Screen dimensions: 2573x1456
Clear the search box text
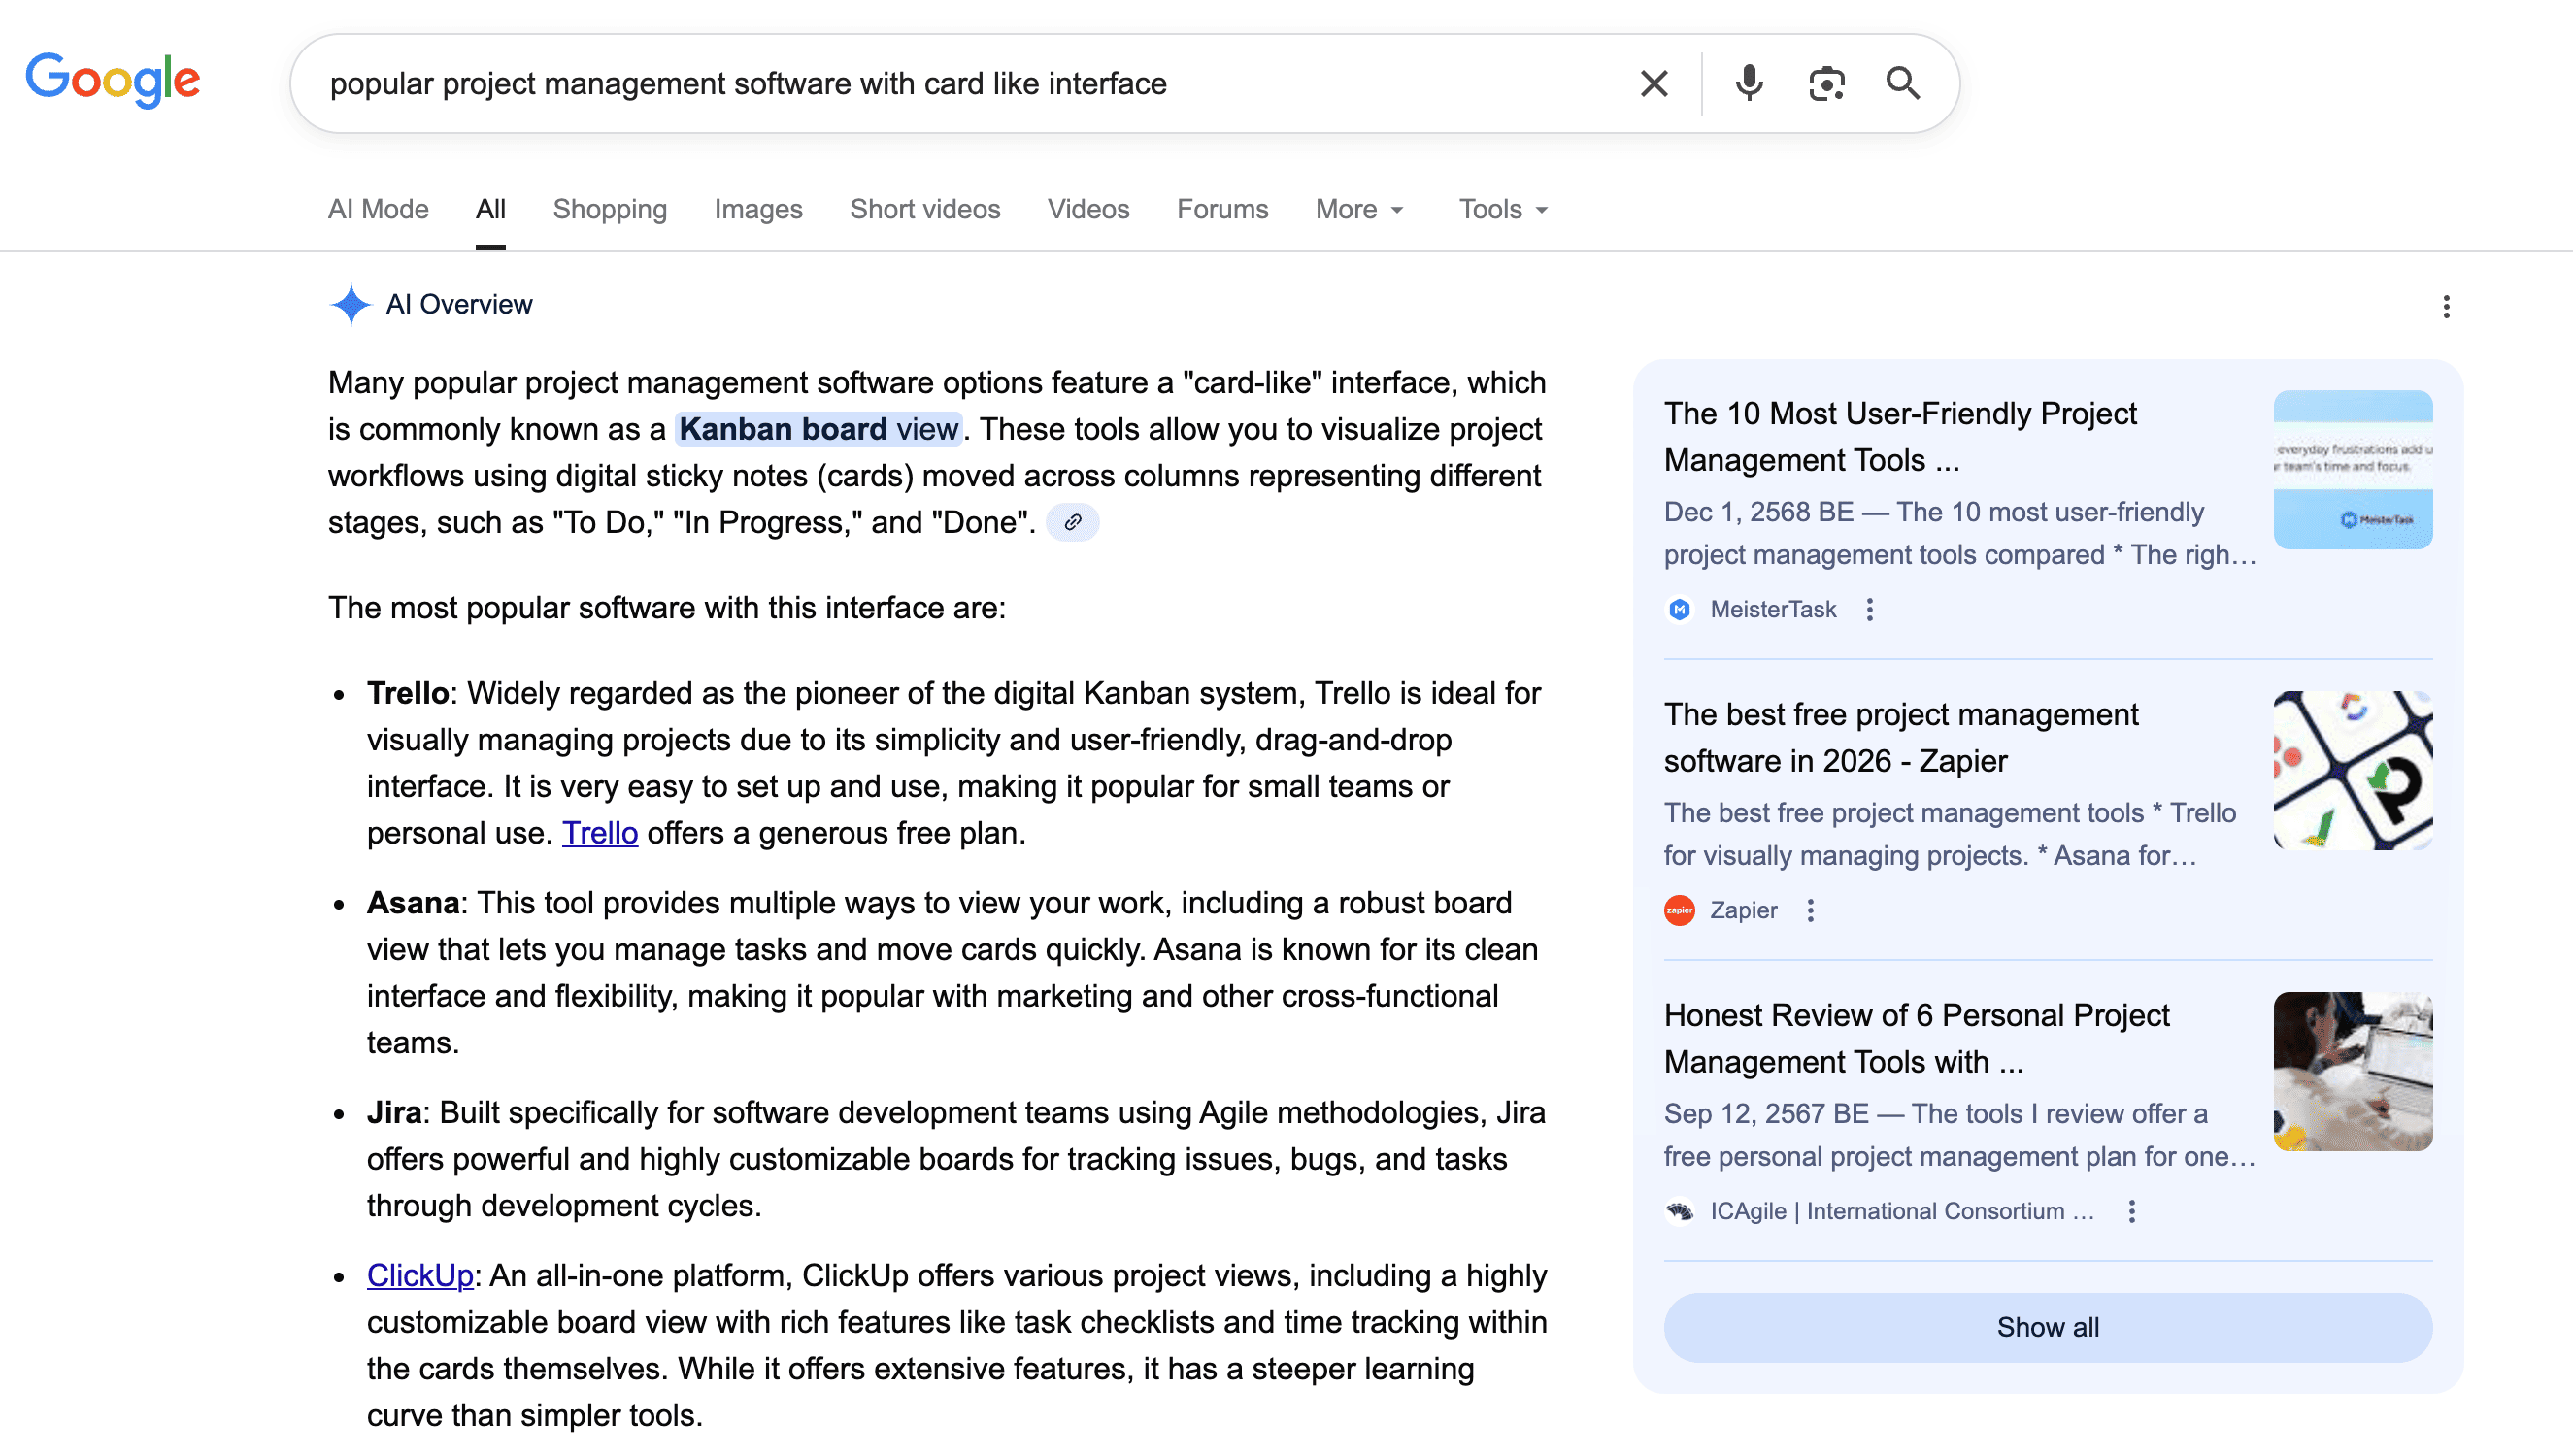tap(1654, 84)
